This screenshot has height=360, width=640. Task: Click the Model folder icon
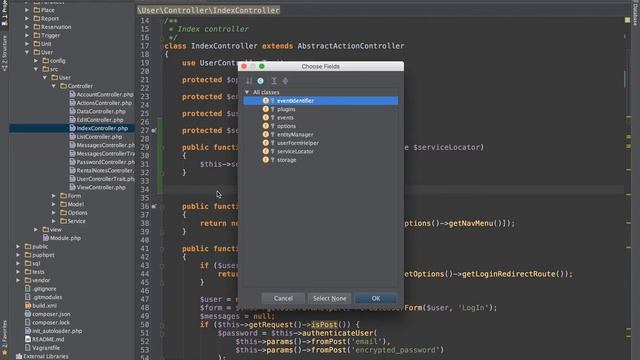(63, 204)
